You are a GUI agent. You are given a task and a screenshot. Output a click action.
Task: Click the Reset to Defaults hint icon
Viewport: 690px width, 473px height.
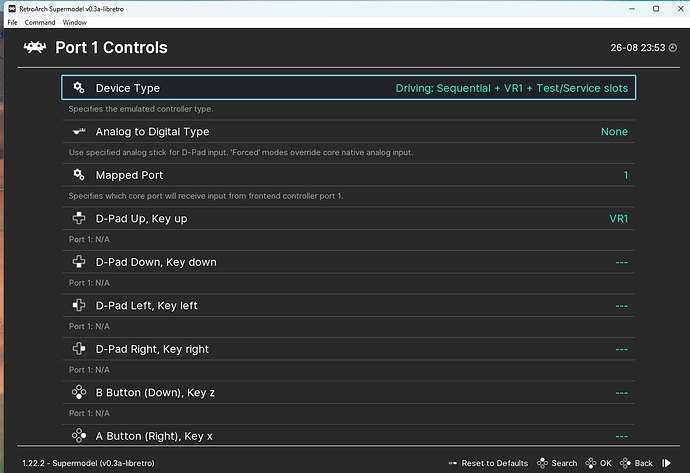point(452,463)
